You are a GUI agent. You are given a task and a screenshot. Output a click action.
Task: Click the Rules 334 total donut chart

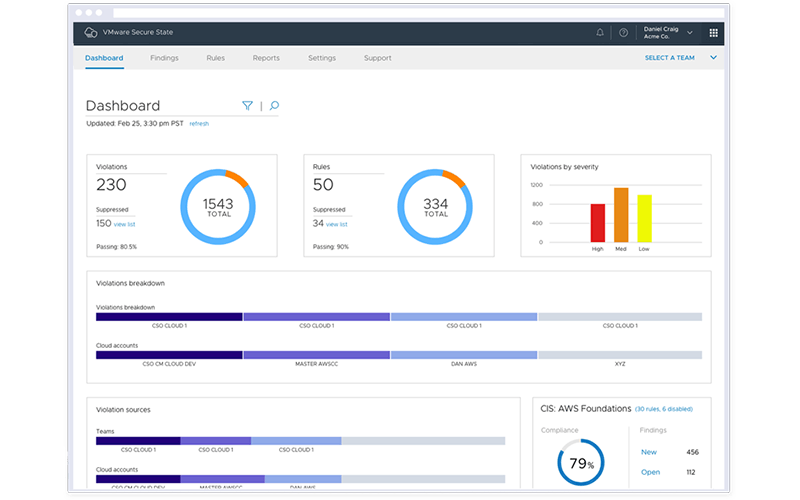(436, 206)
